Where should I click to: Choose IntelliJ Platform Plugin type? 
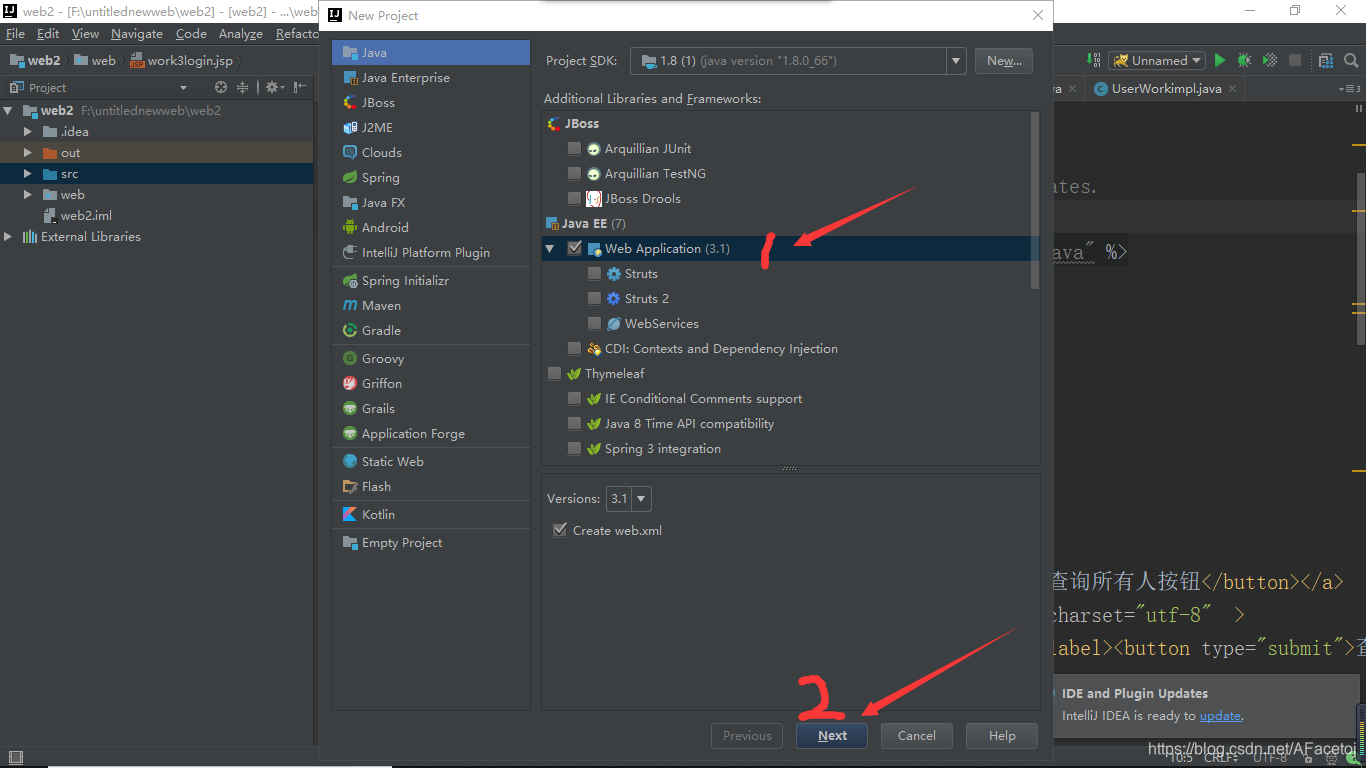[x=431, y=252]
